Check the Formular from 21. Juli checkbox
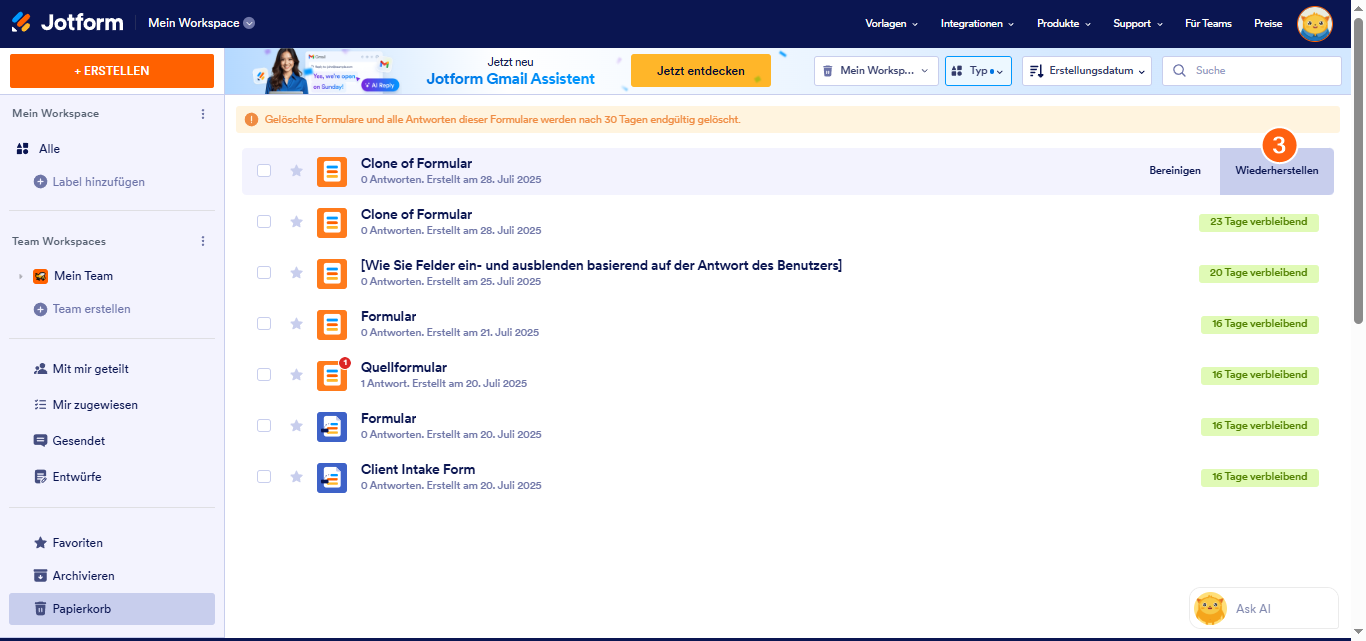This screenshot has width=1366, height=641. 264,324
